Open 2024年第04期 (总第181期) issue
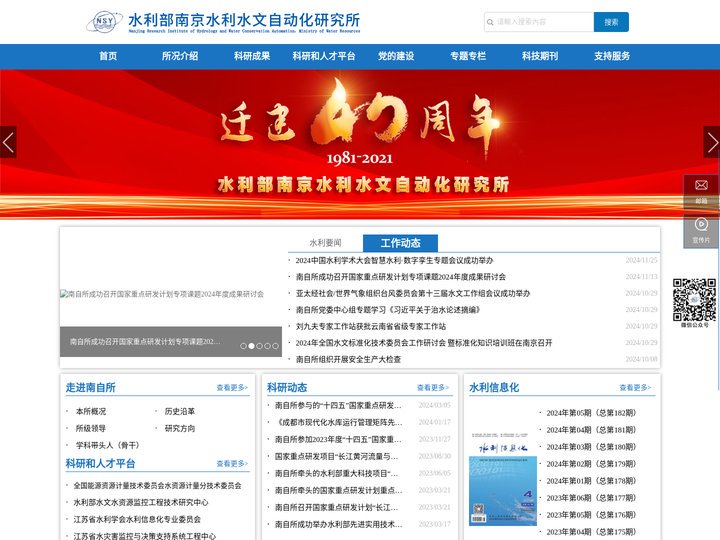720x540 pixels. pos(591,430)
